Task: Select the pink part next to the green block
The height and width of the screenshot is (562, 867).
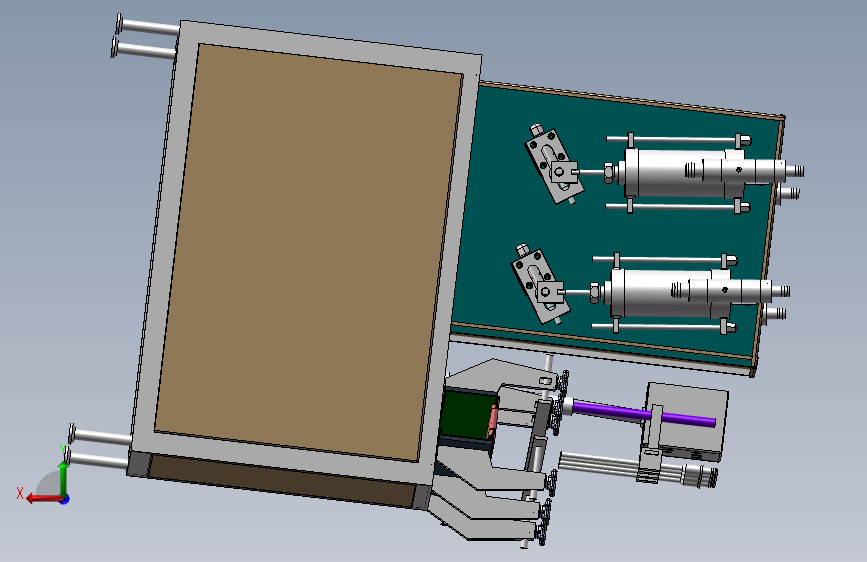Action: (x=493, y=420)
